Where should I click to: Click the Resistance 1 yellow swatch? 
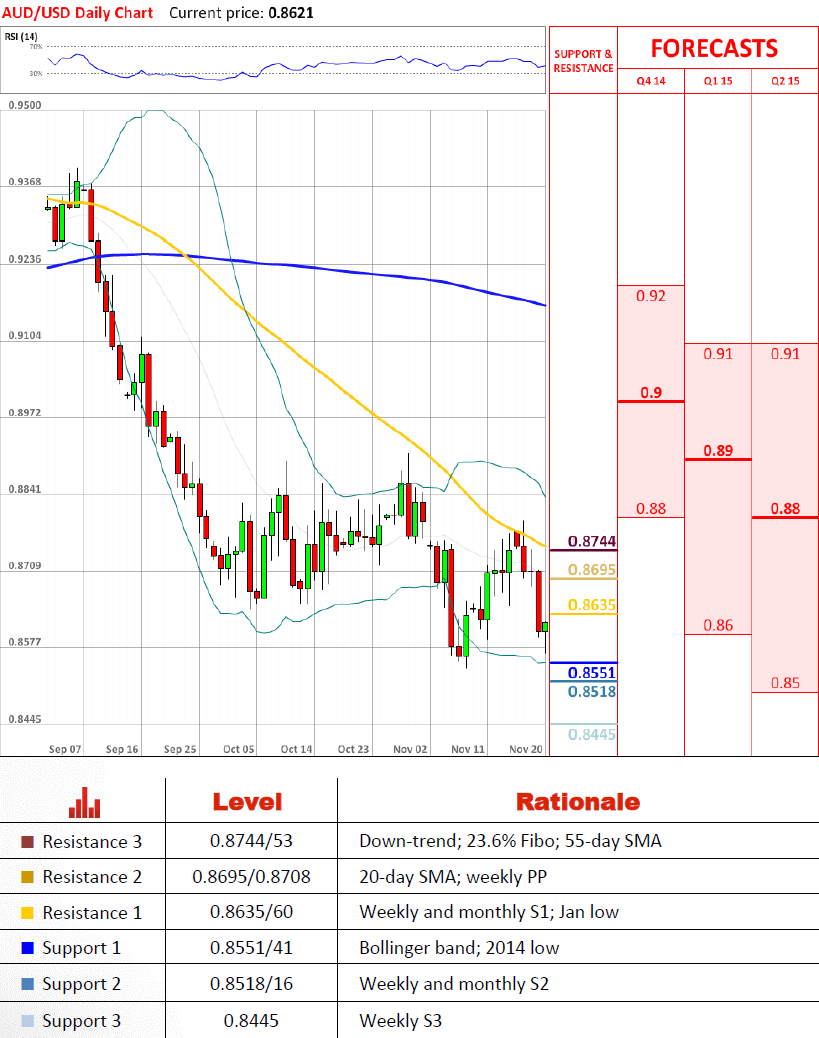[x=27, y=913]
